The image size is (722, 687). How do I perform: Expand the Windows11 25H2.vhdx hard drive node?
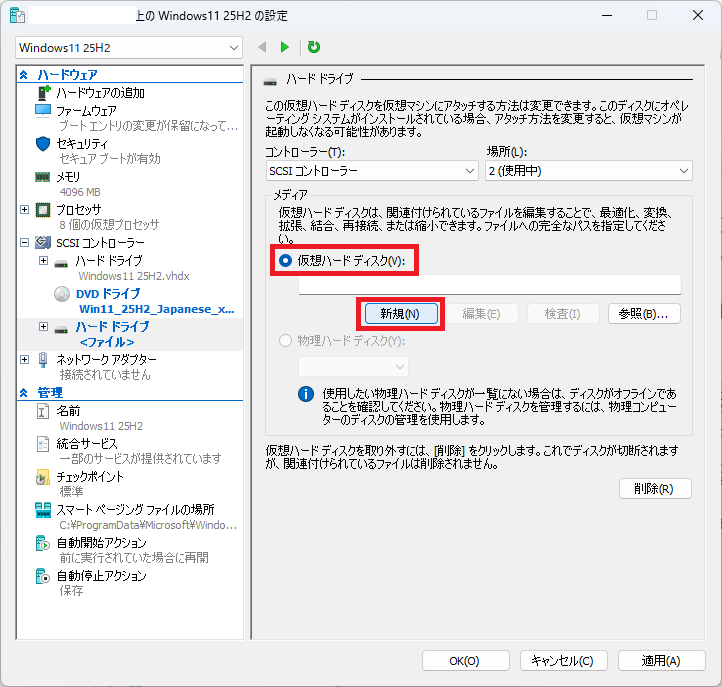tap(43, 261)
